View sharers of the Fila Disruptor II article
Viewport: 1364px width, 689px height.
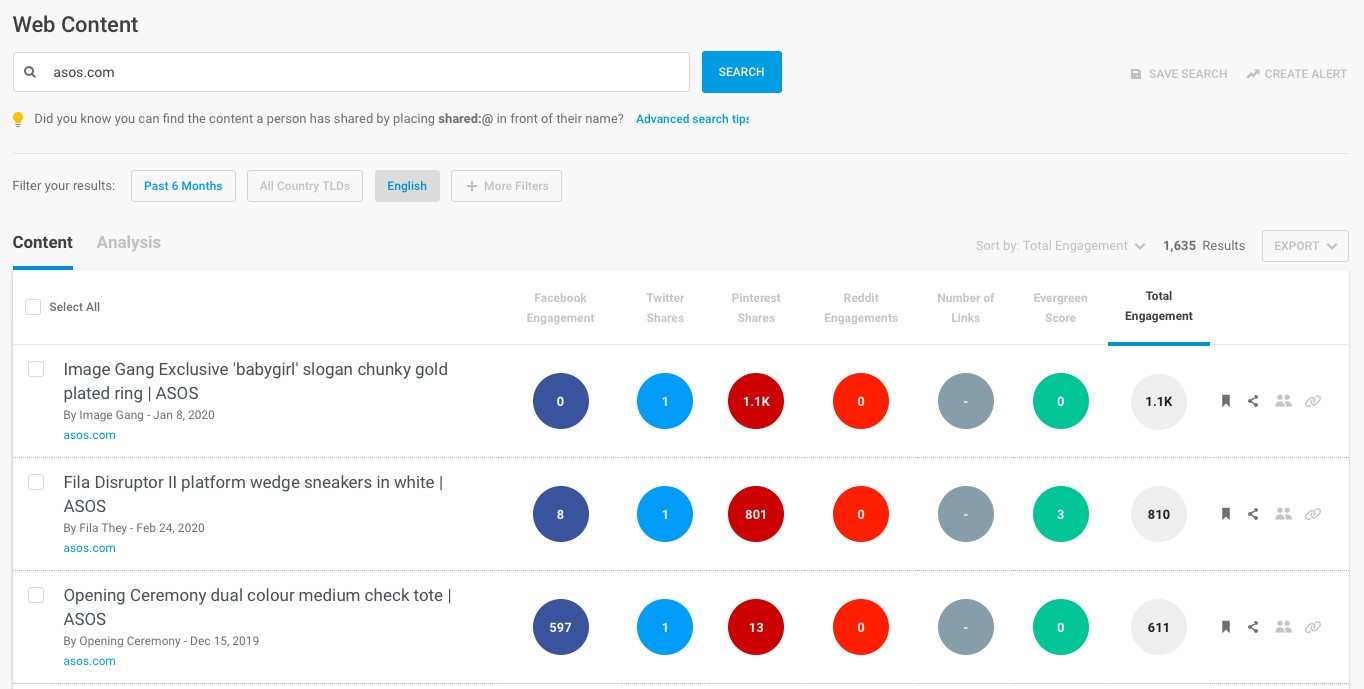[x=1284, y=514]
